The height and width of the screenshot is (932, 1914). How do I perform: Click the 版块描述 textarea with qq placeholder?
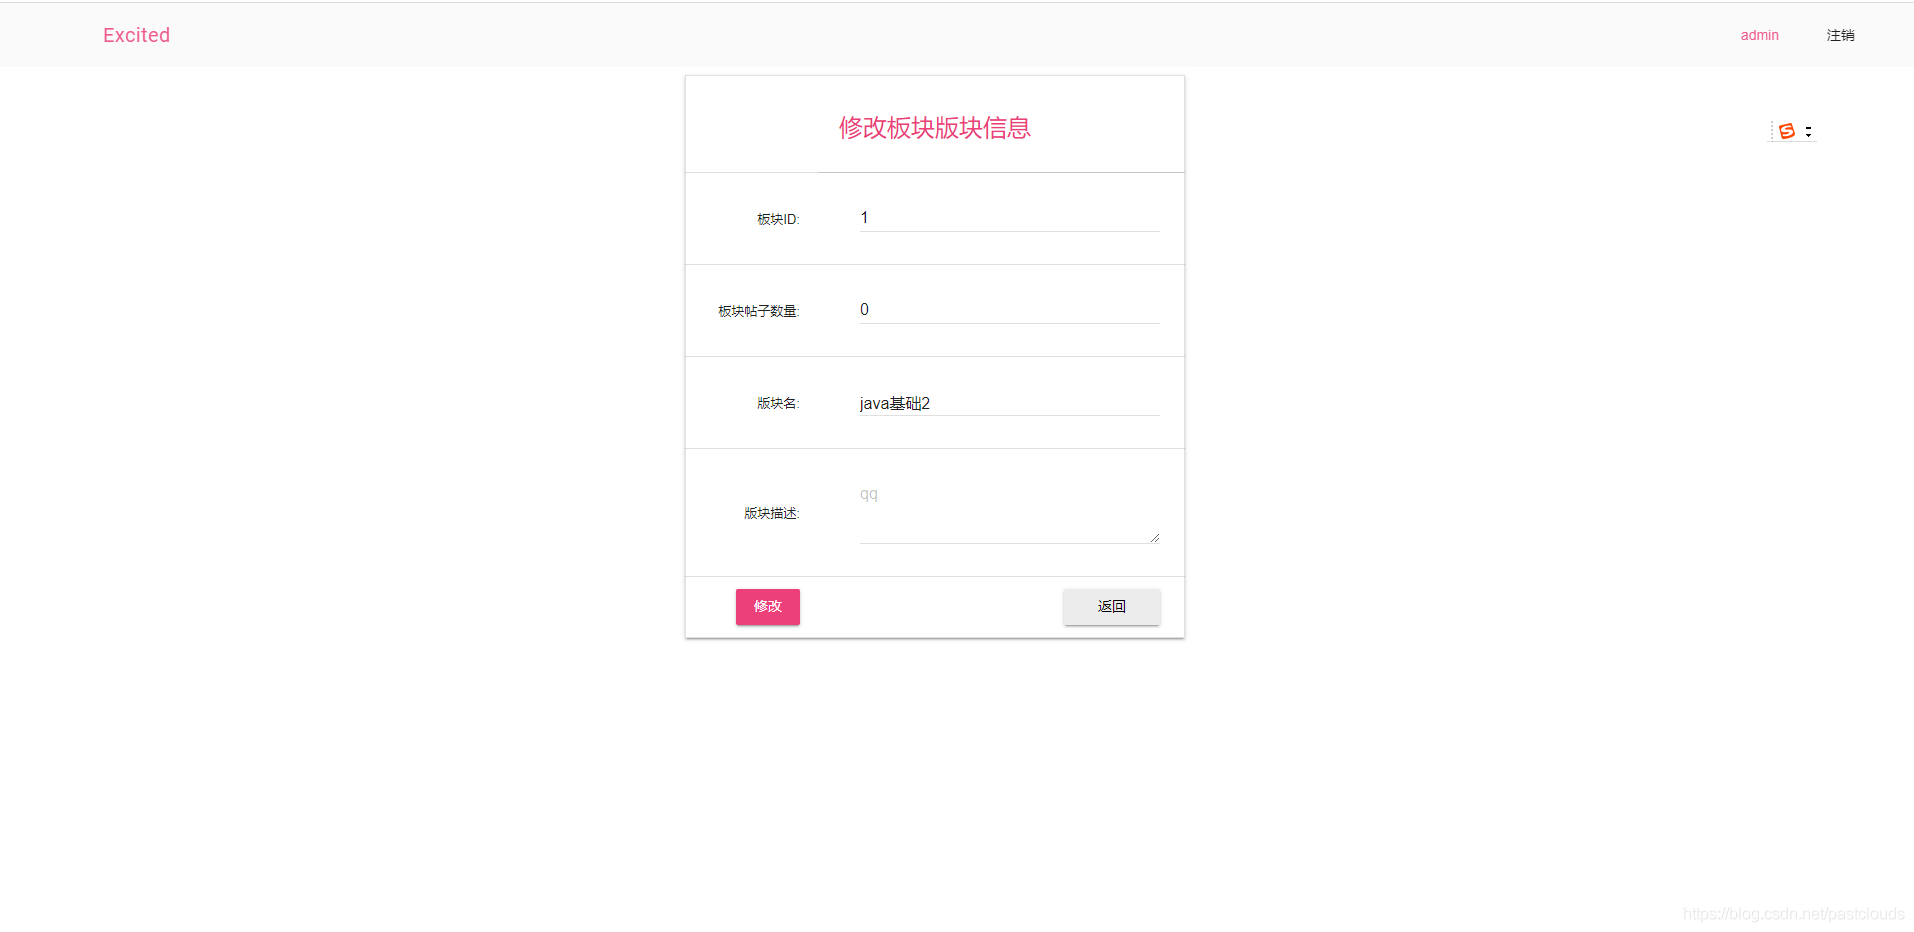pyautogui.click(x=1009, y=512)
